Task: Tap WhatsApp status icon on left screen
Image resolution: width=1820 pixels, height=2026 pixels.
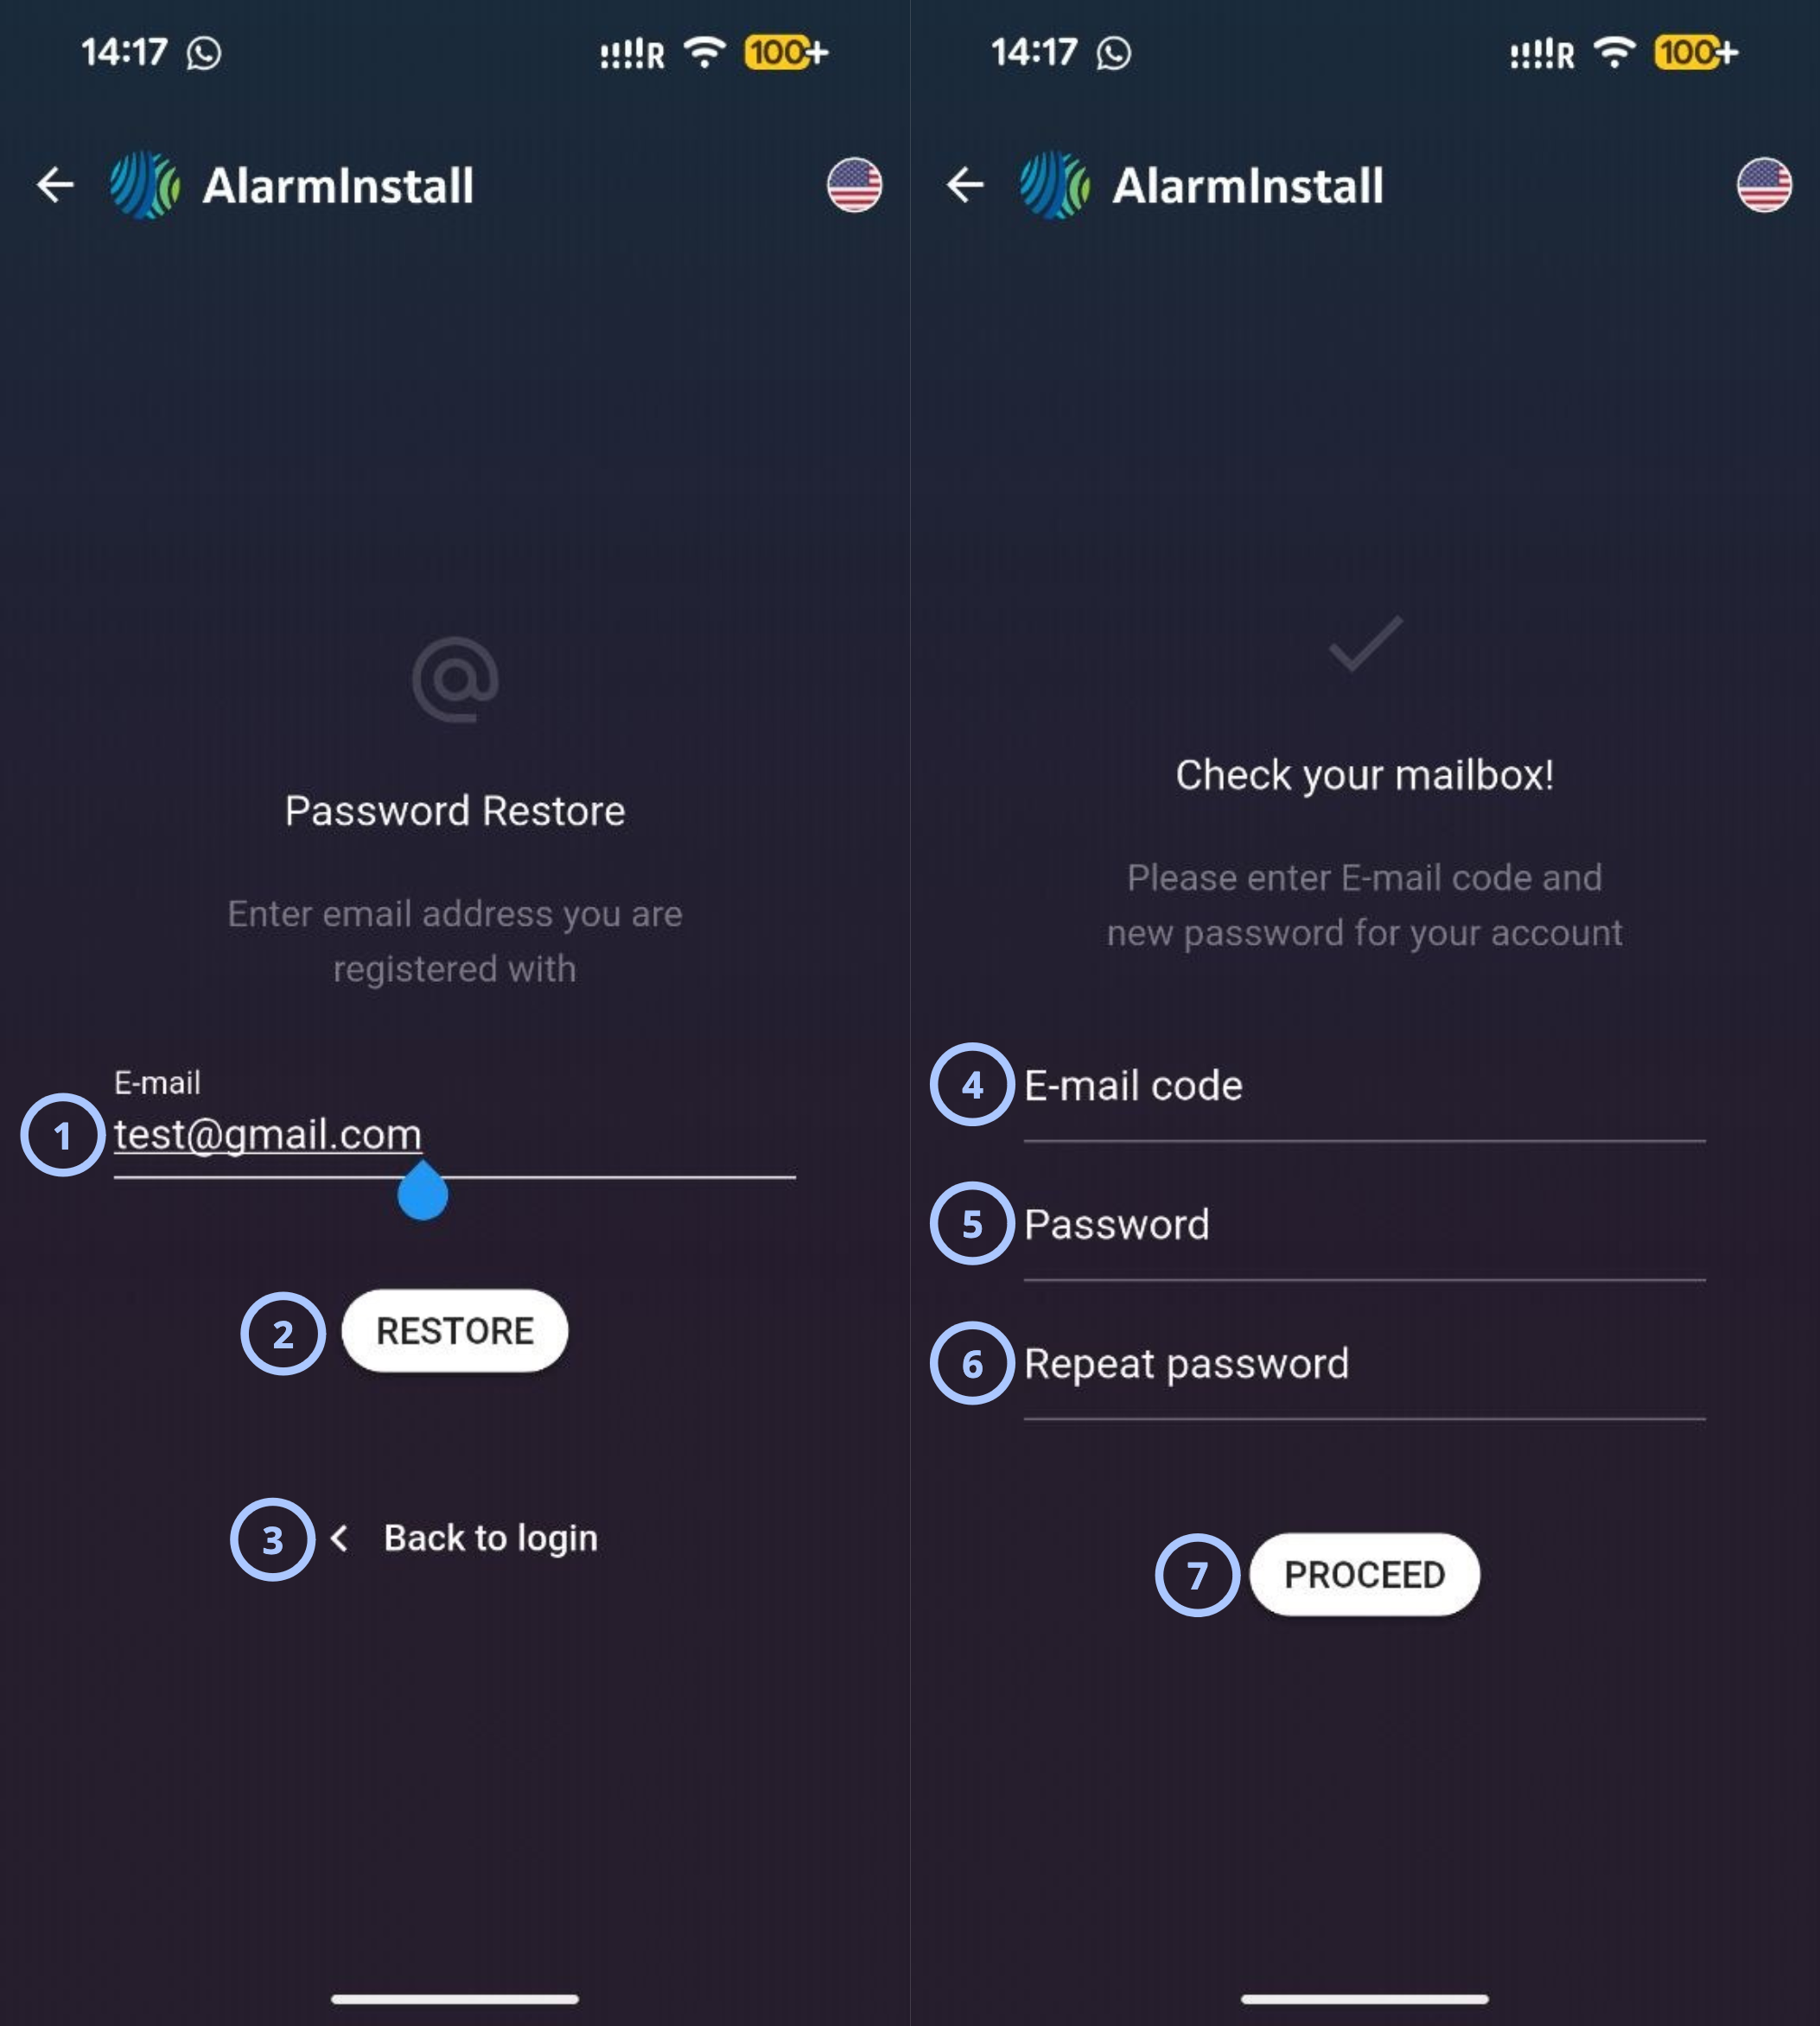Action: coord(204,53)
